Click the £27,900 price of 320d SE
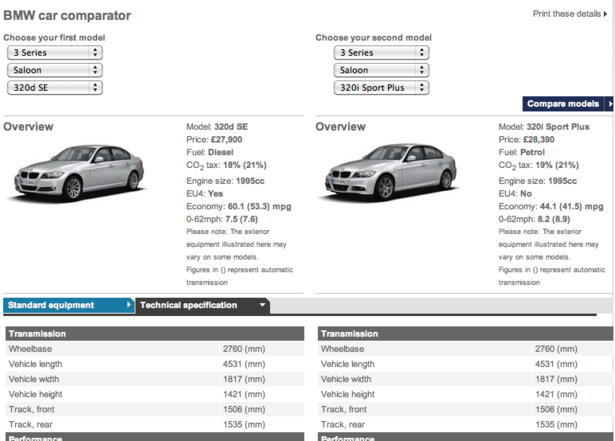 [226, 140]
